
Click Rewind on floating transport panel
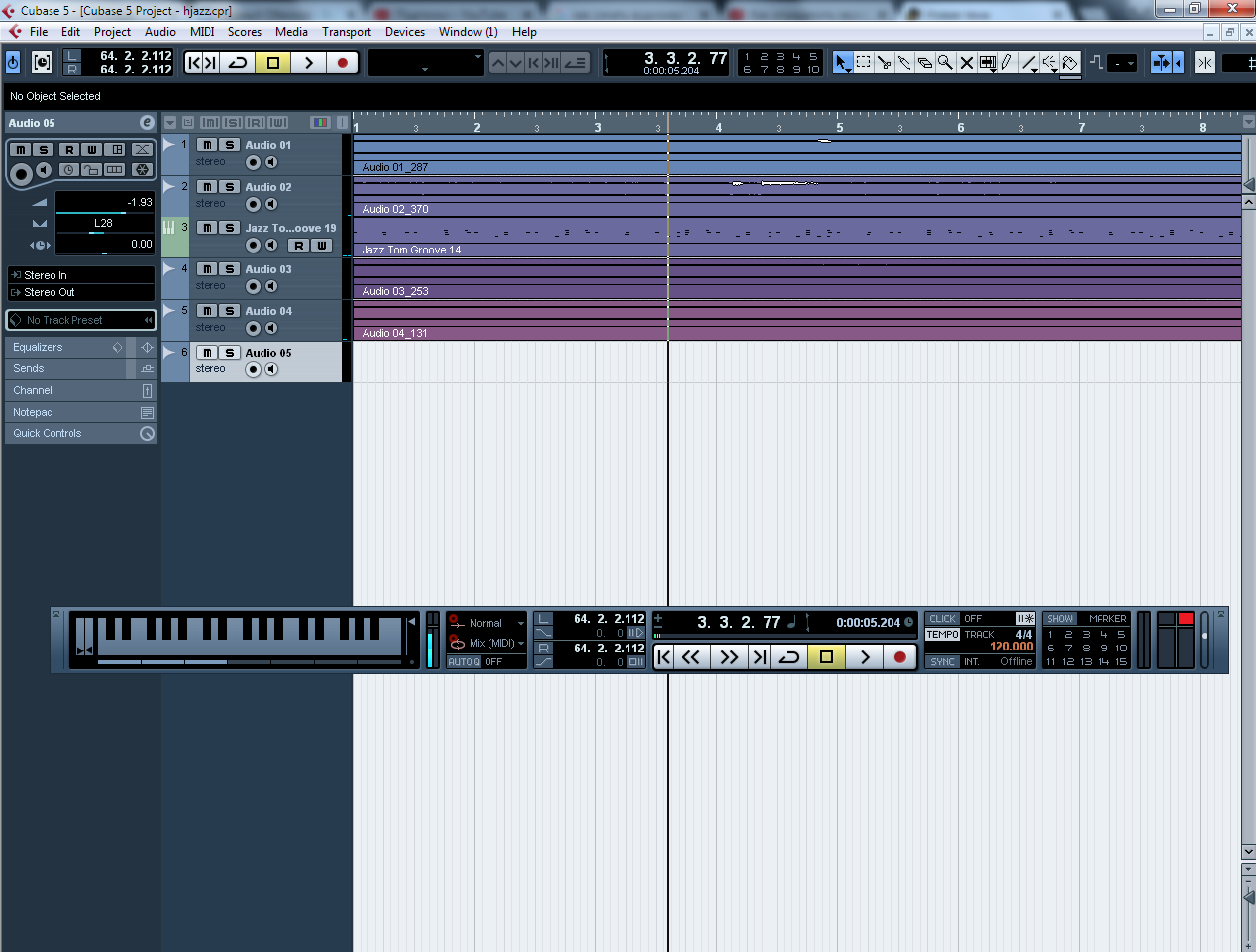pos(691,657)
